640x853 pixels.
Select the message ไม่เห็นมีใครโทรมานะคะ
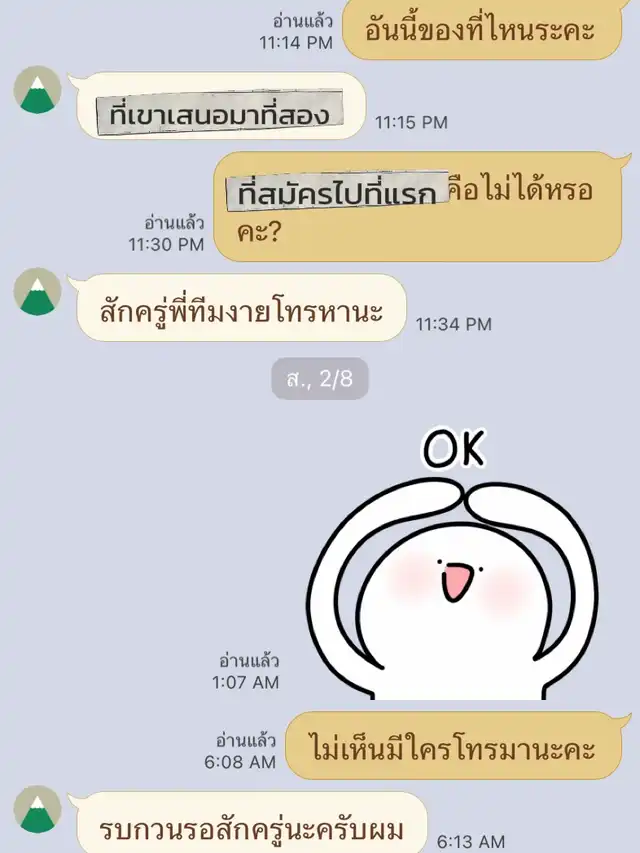pyautogui.click(x=454, y=746)
